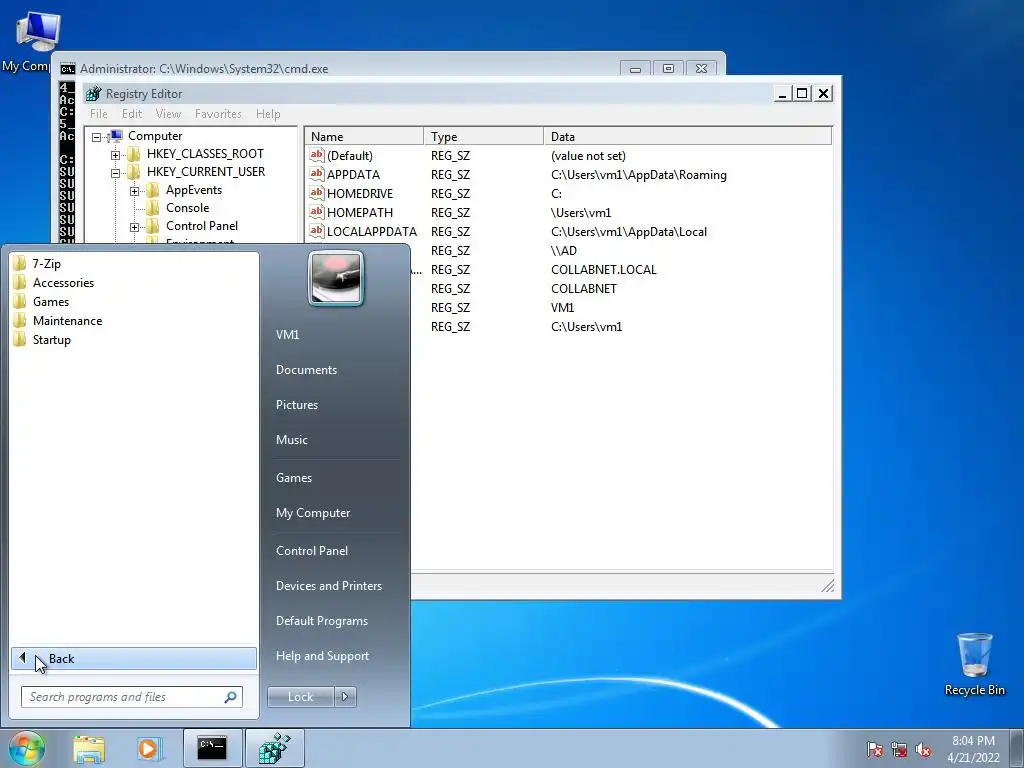Select the (Default) registry value icon
Screen dimensions: 1024x768
317,155
